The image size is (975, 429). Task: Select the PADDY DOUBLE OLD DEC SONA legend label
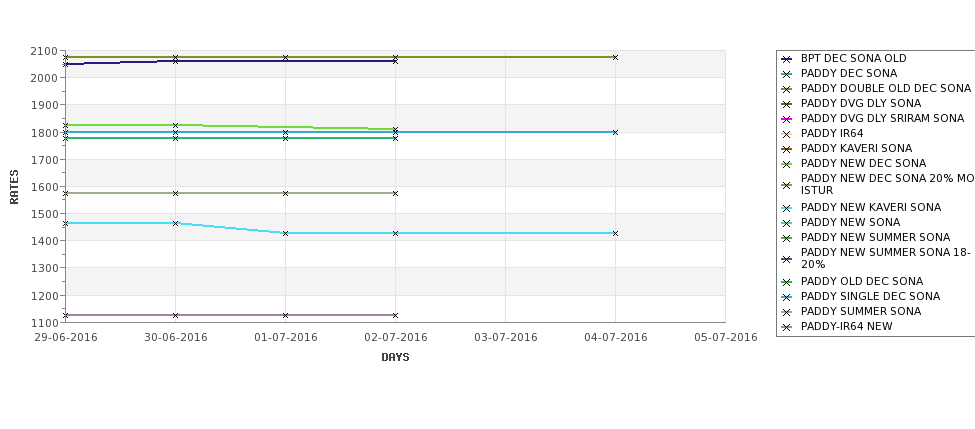coord(885,88)
